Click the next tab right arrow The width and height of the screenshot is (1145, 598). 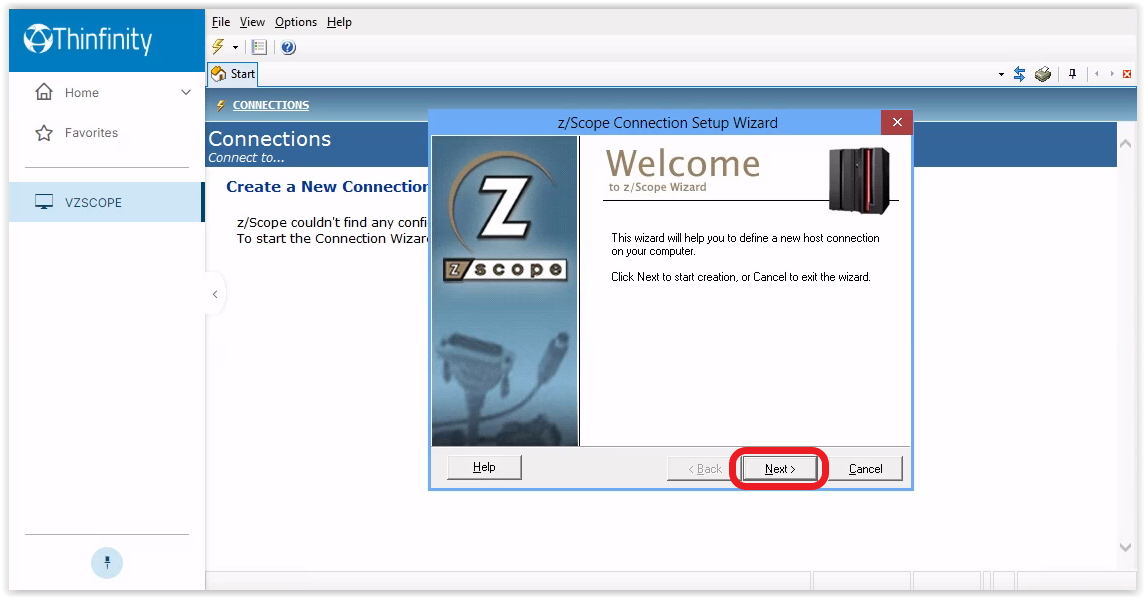(1112, 74)
